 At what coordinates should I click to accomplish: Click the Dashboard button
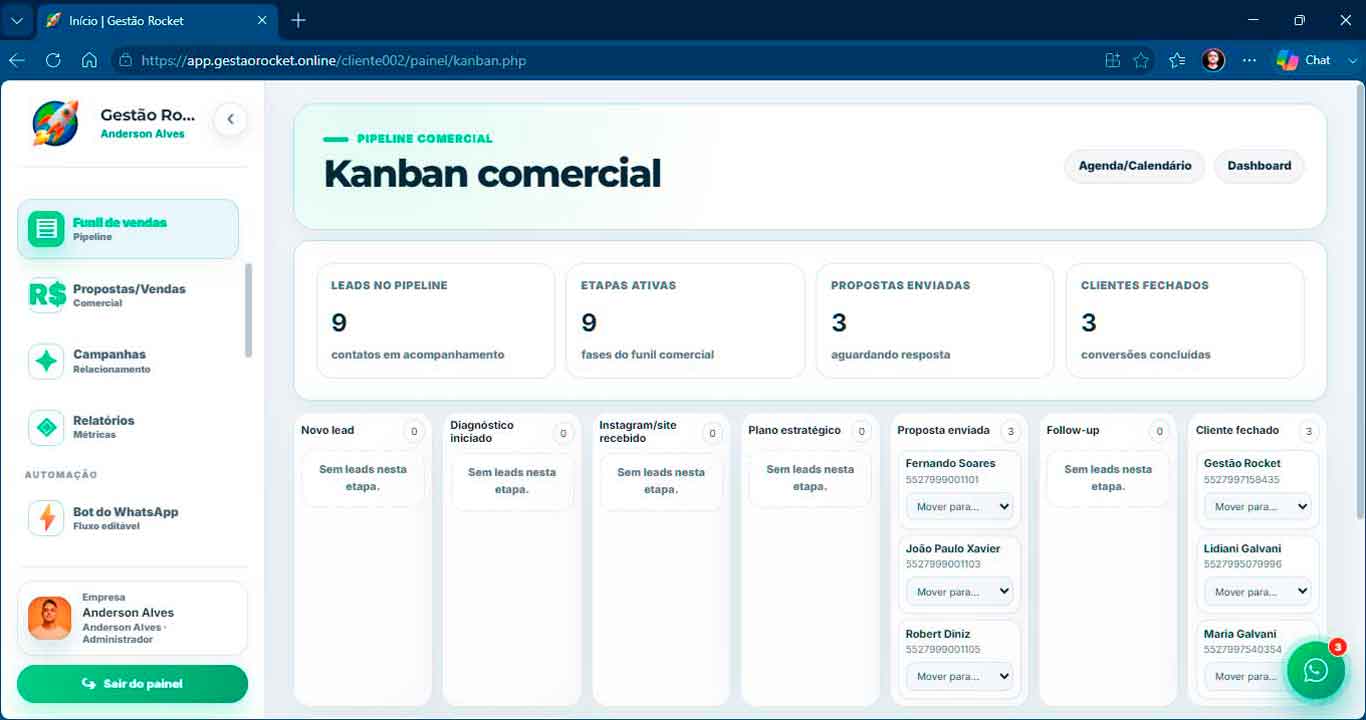1259,166
